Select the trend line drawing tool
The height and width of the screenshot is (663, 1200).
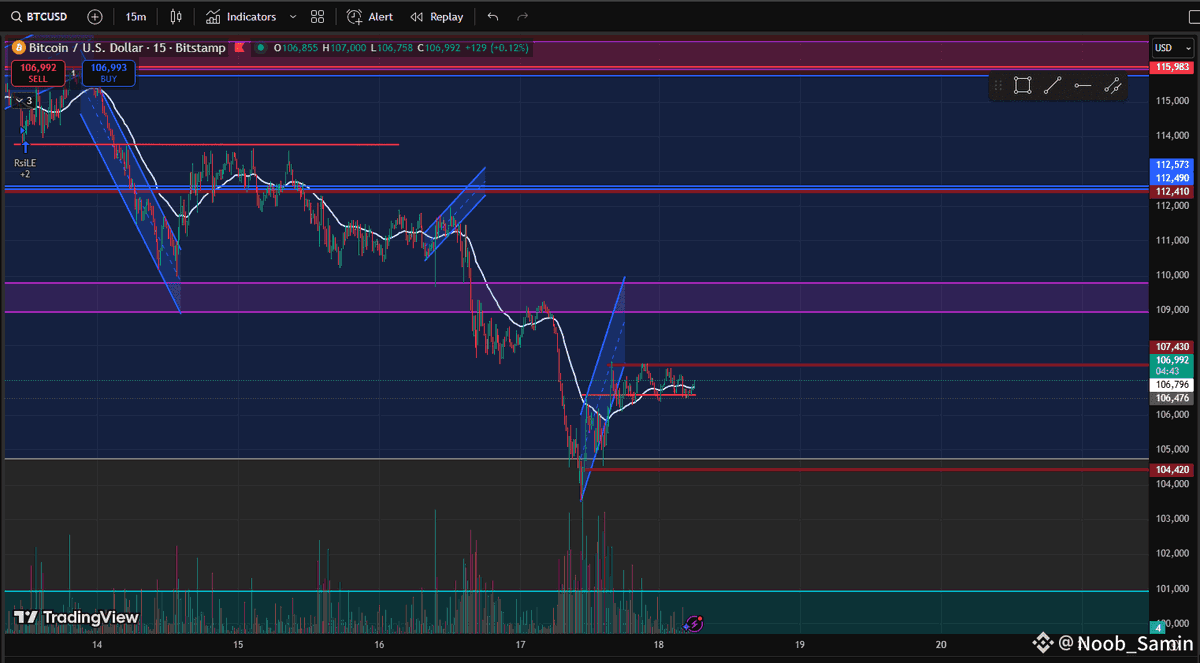pyautogui.click(x=1052, y=86)
